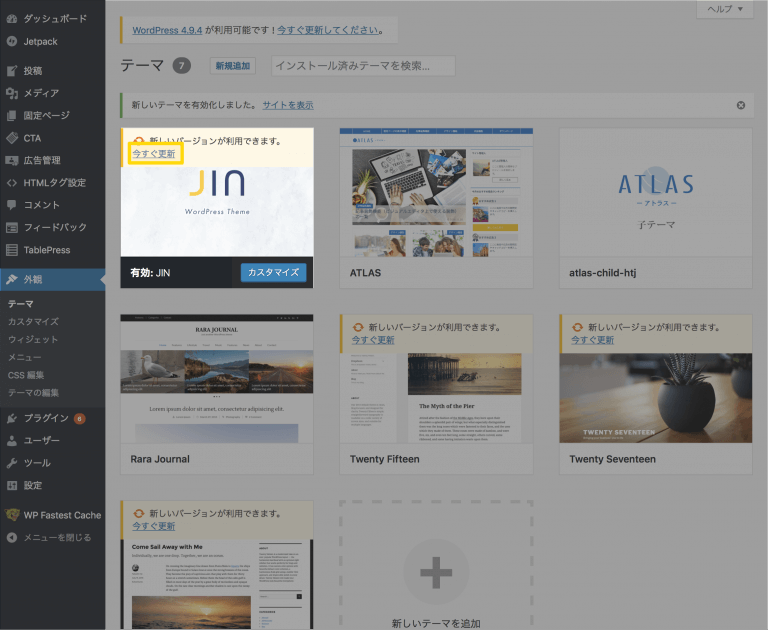Open カスタマイズ submenu under 外観
Screen dimensions: 768x630
[x=33, y=321]
